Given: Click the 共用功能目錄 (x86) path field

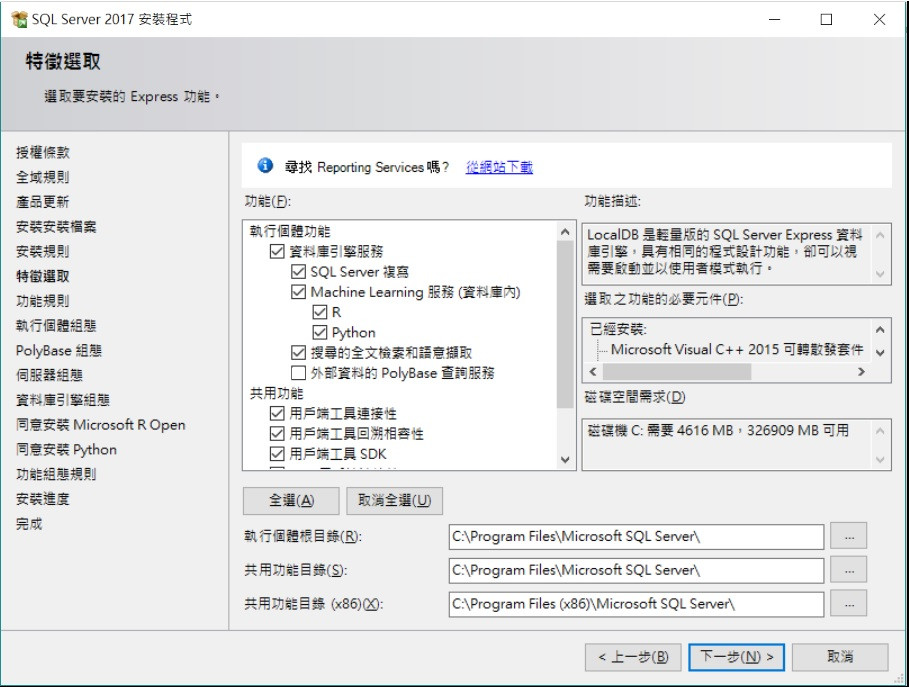Looking at the screenshot, I should pos(636,604).
